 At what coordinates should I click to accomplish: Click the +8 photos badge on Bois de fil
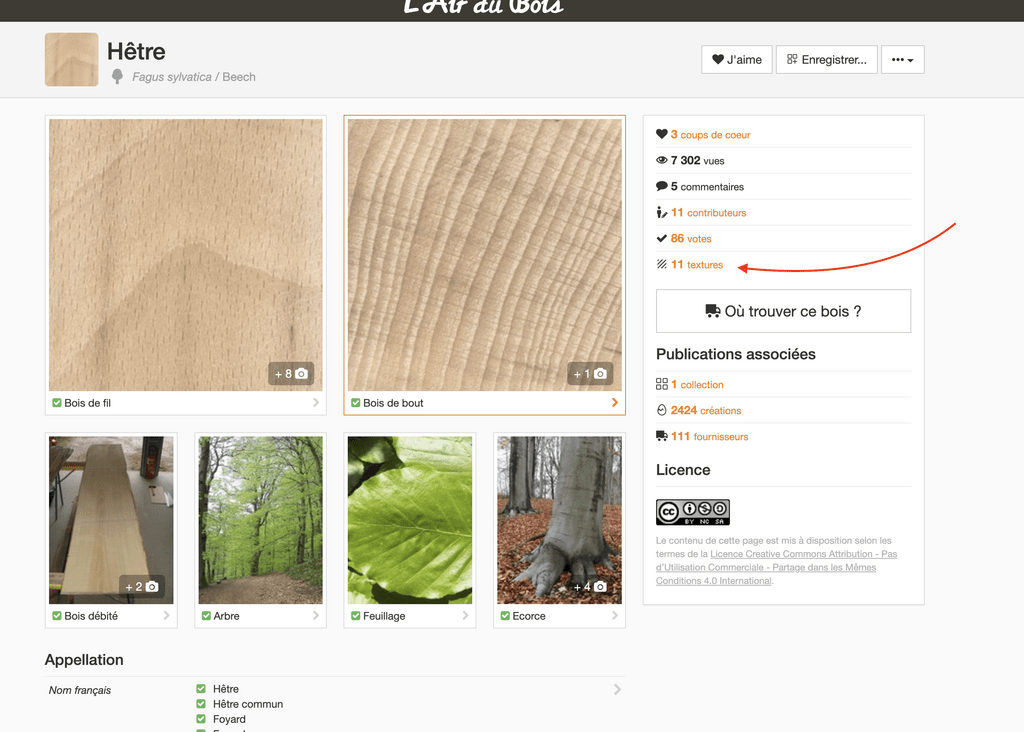click(291, 374)
